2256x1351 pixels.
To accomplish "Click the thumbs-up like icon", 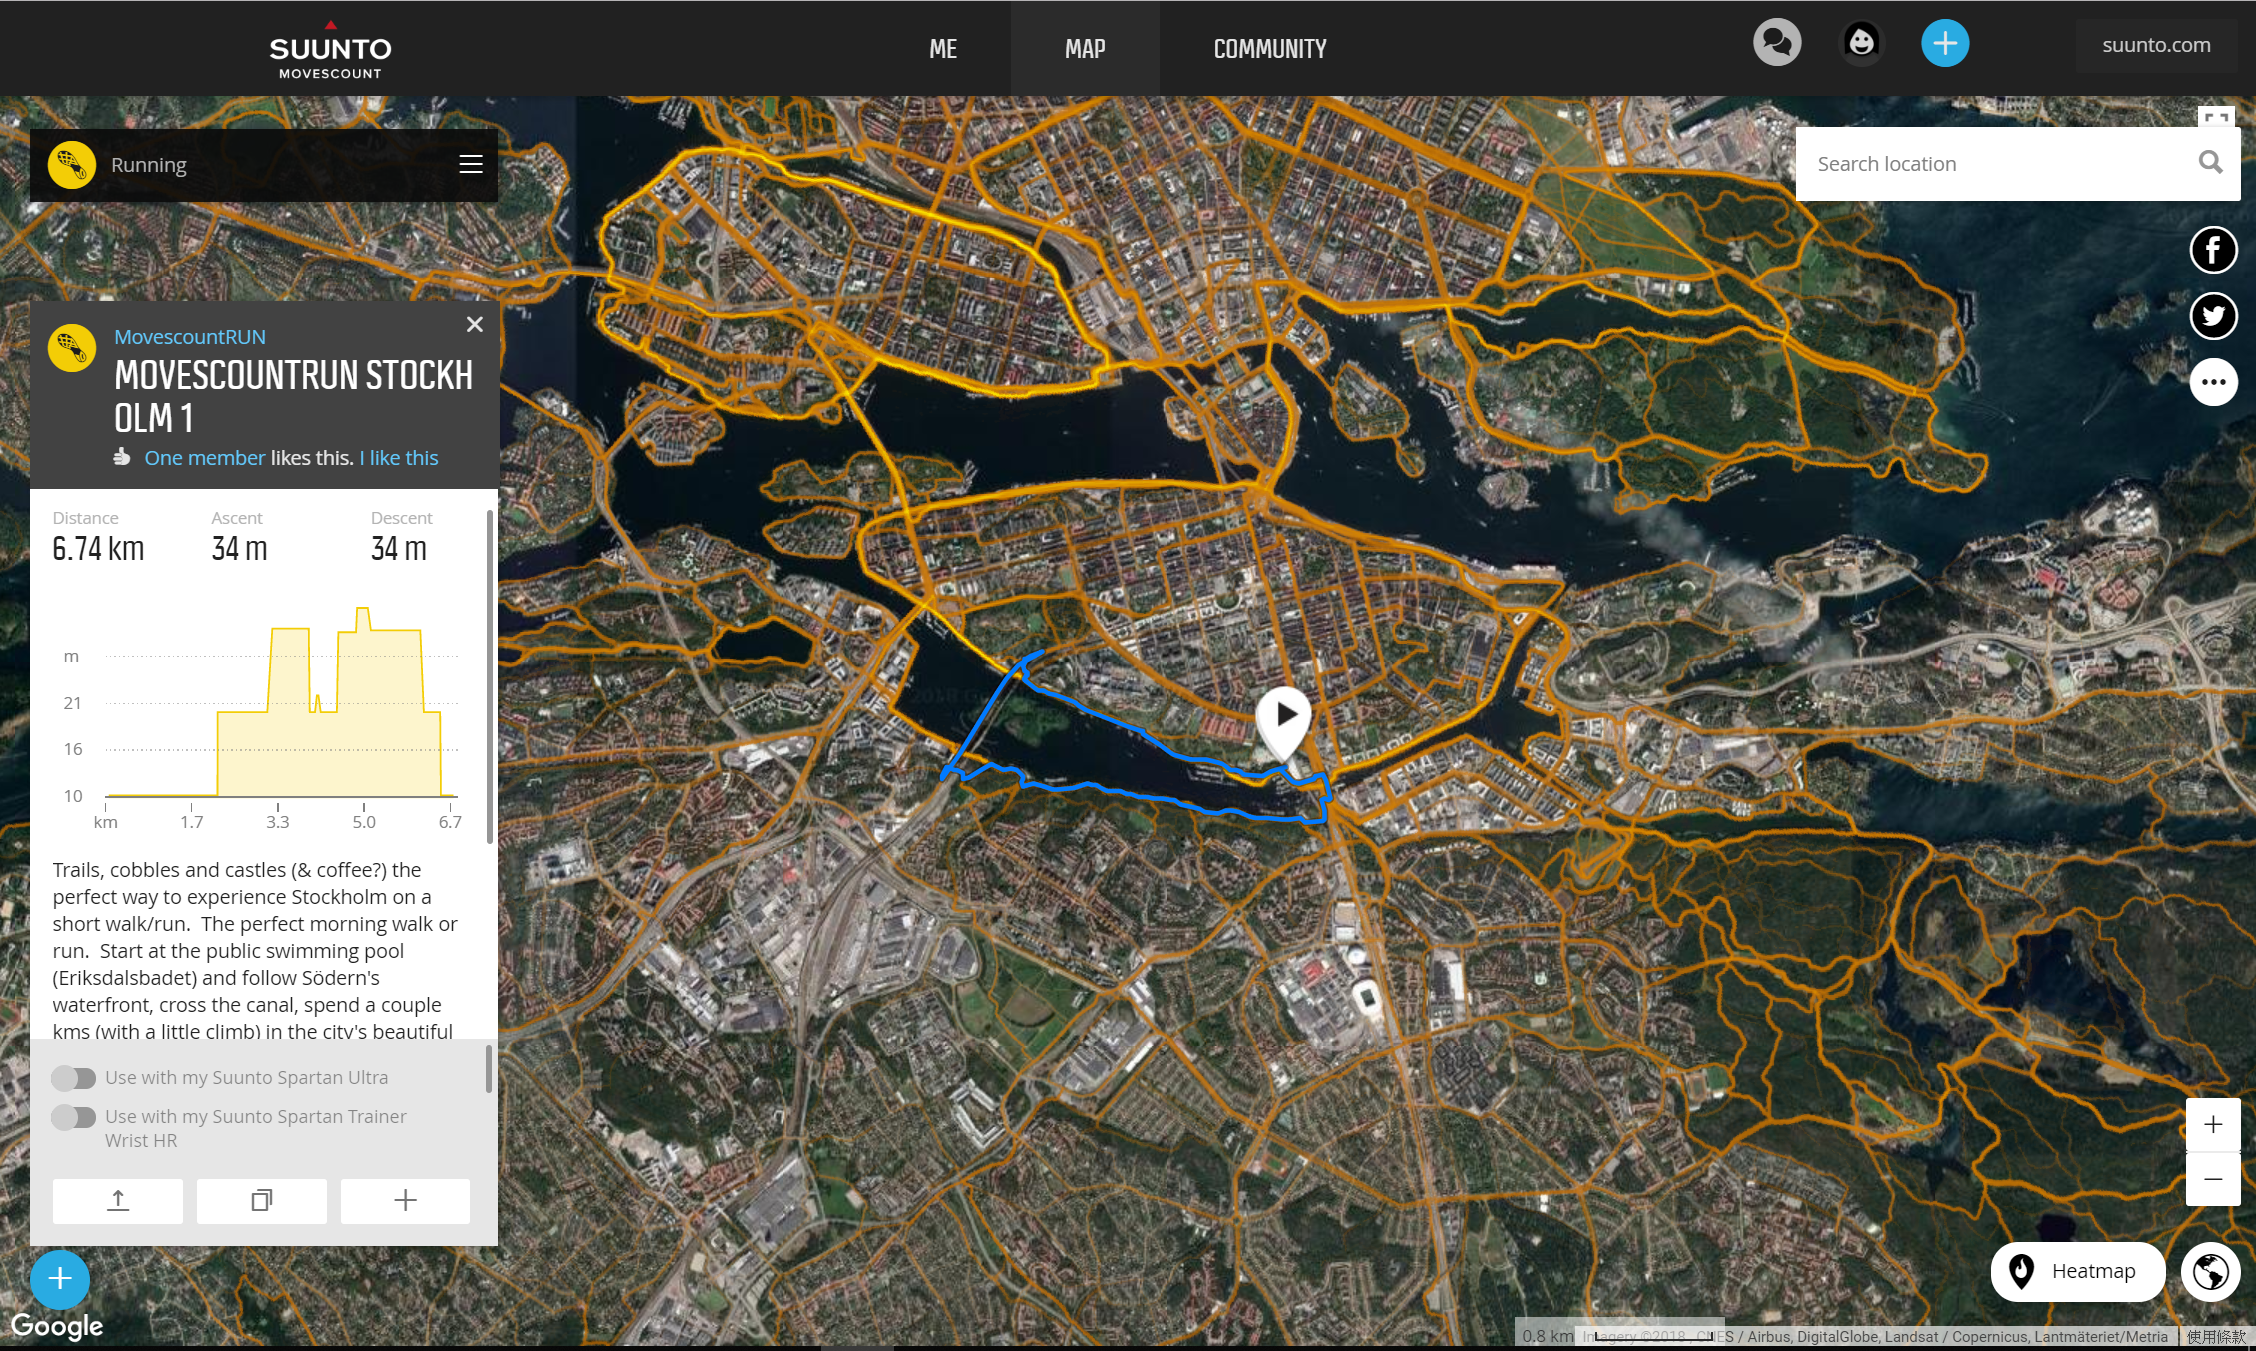I will [122, 457].
